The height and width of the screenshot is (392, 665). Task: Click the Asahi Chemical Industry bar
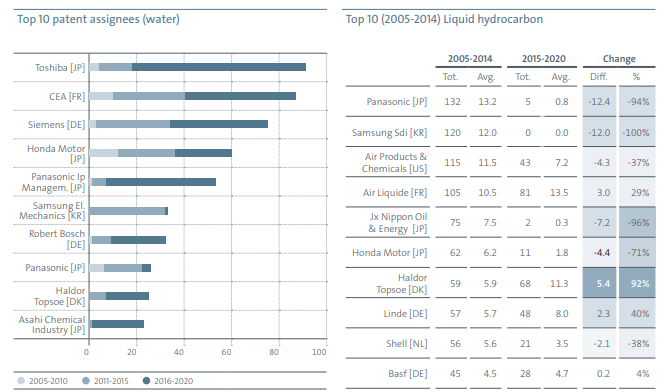click(117, 324)
